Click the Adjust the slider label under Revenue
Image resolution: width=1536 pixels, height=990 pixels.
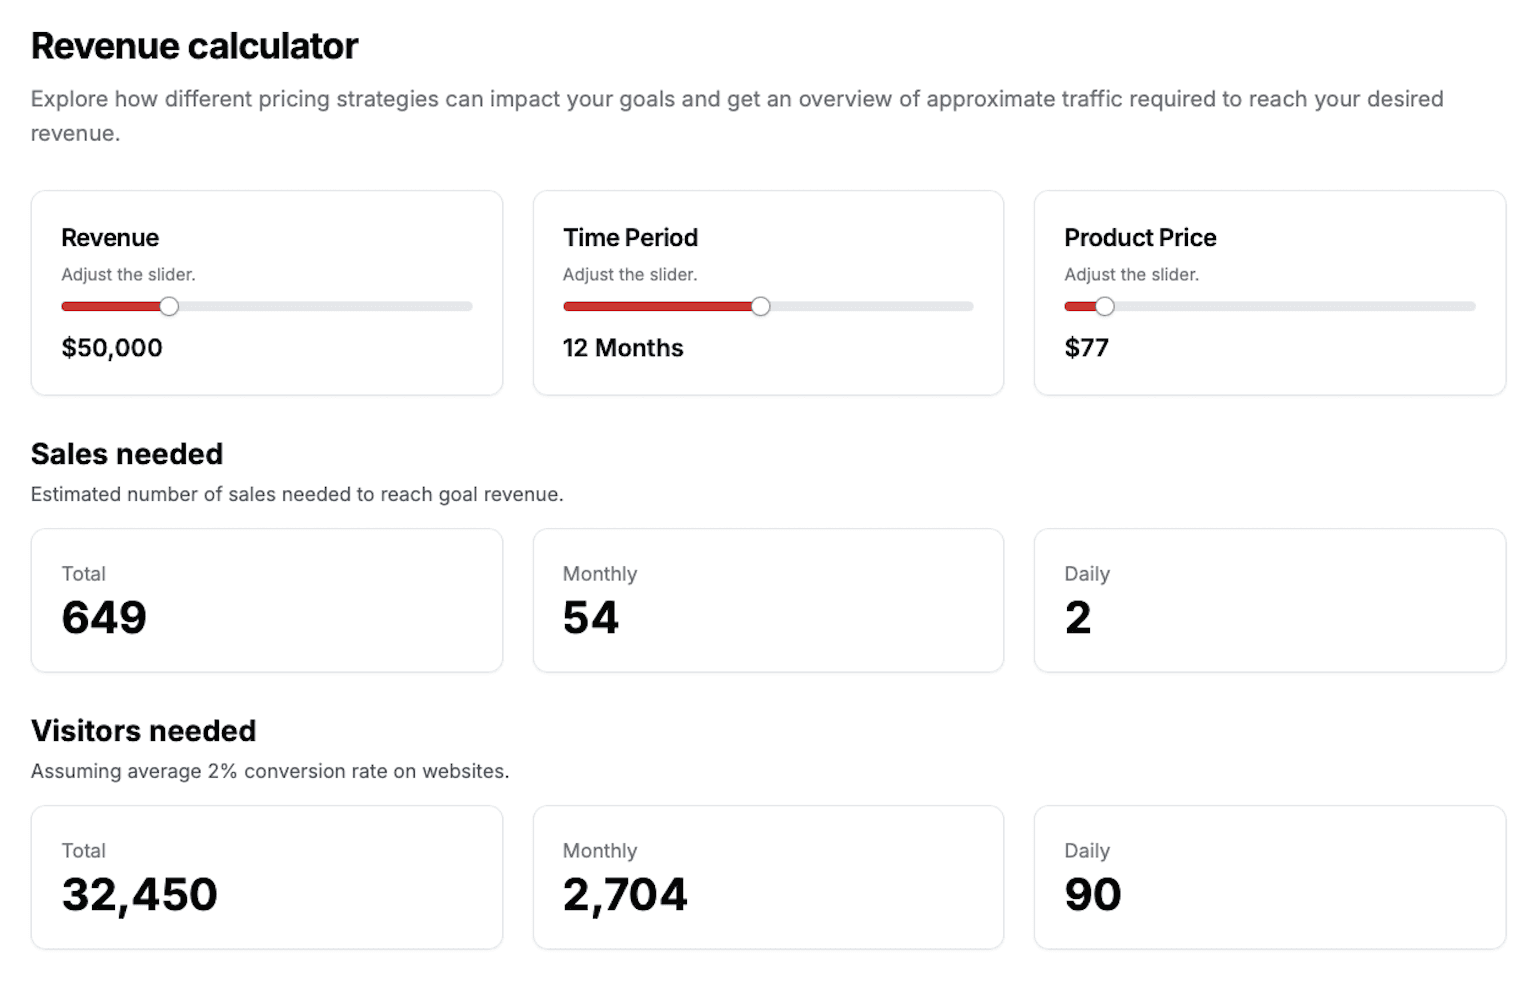[128, 274]
